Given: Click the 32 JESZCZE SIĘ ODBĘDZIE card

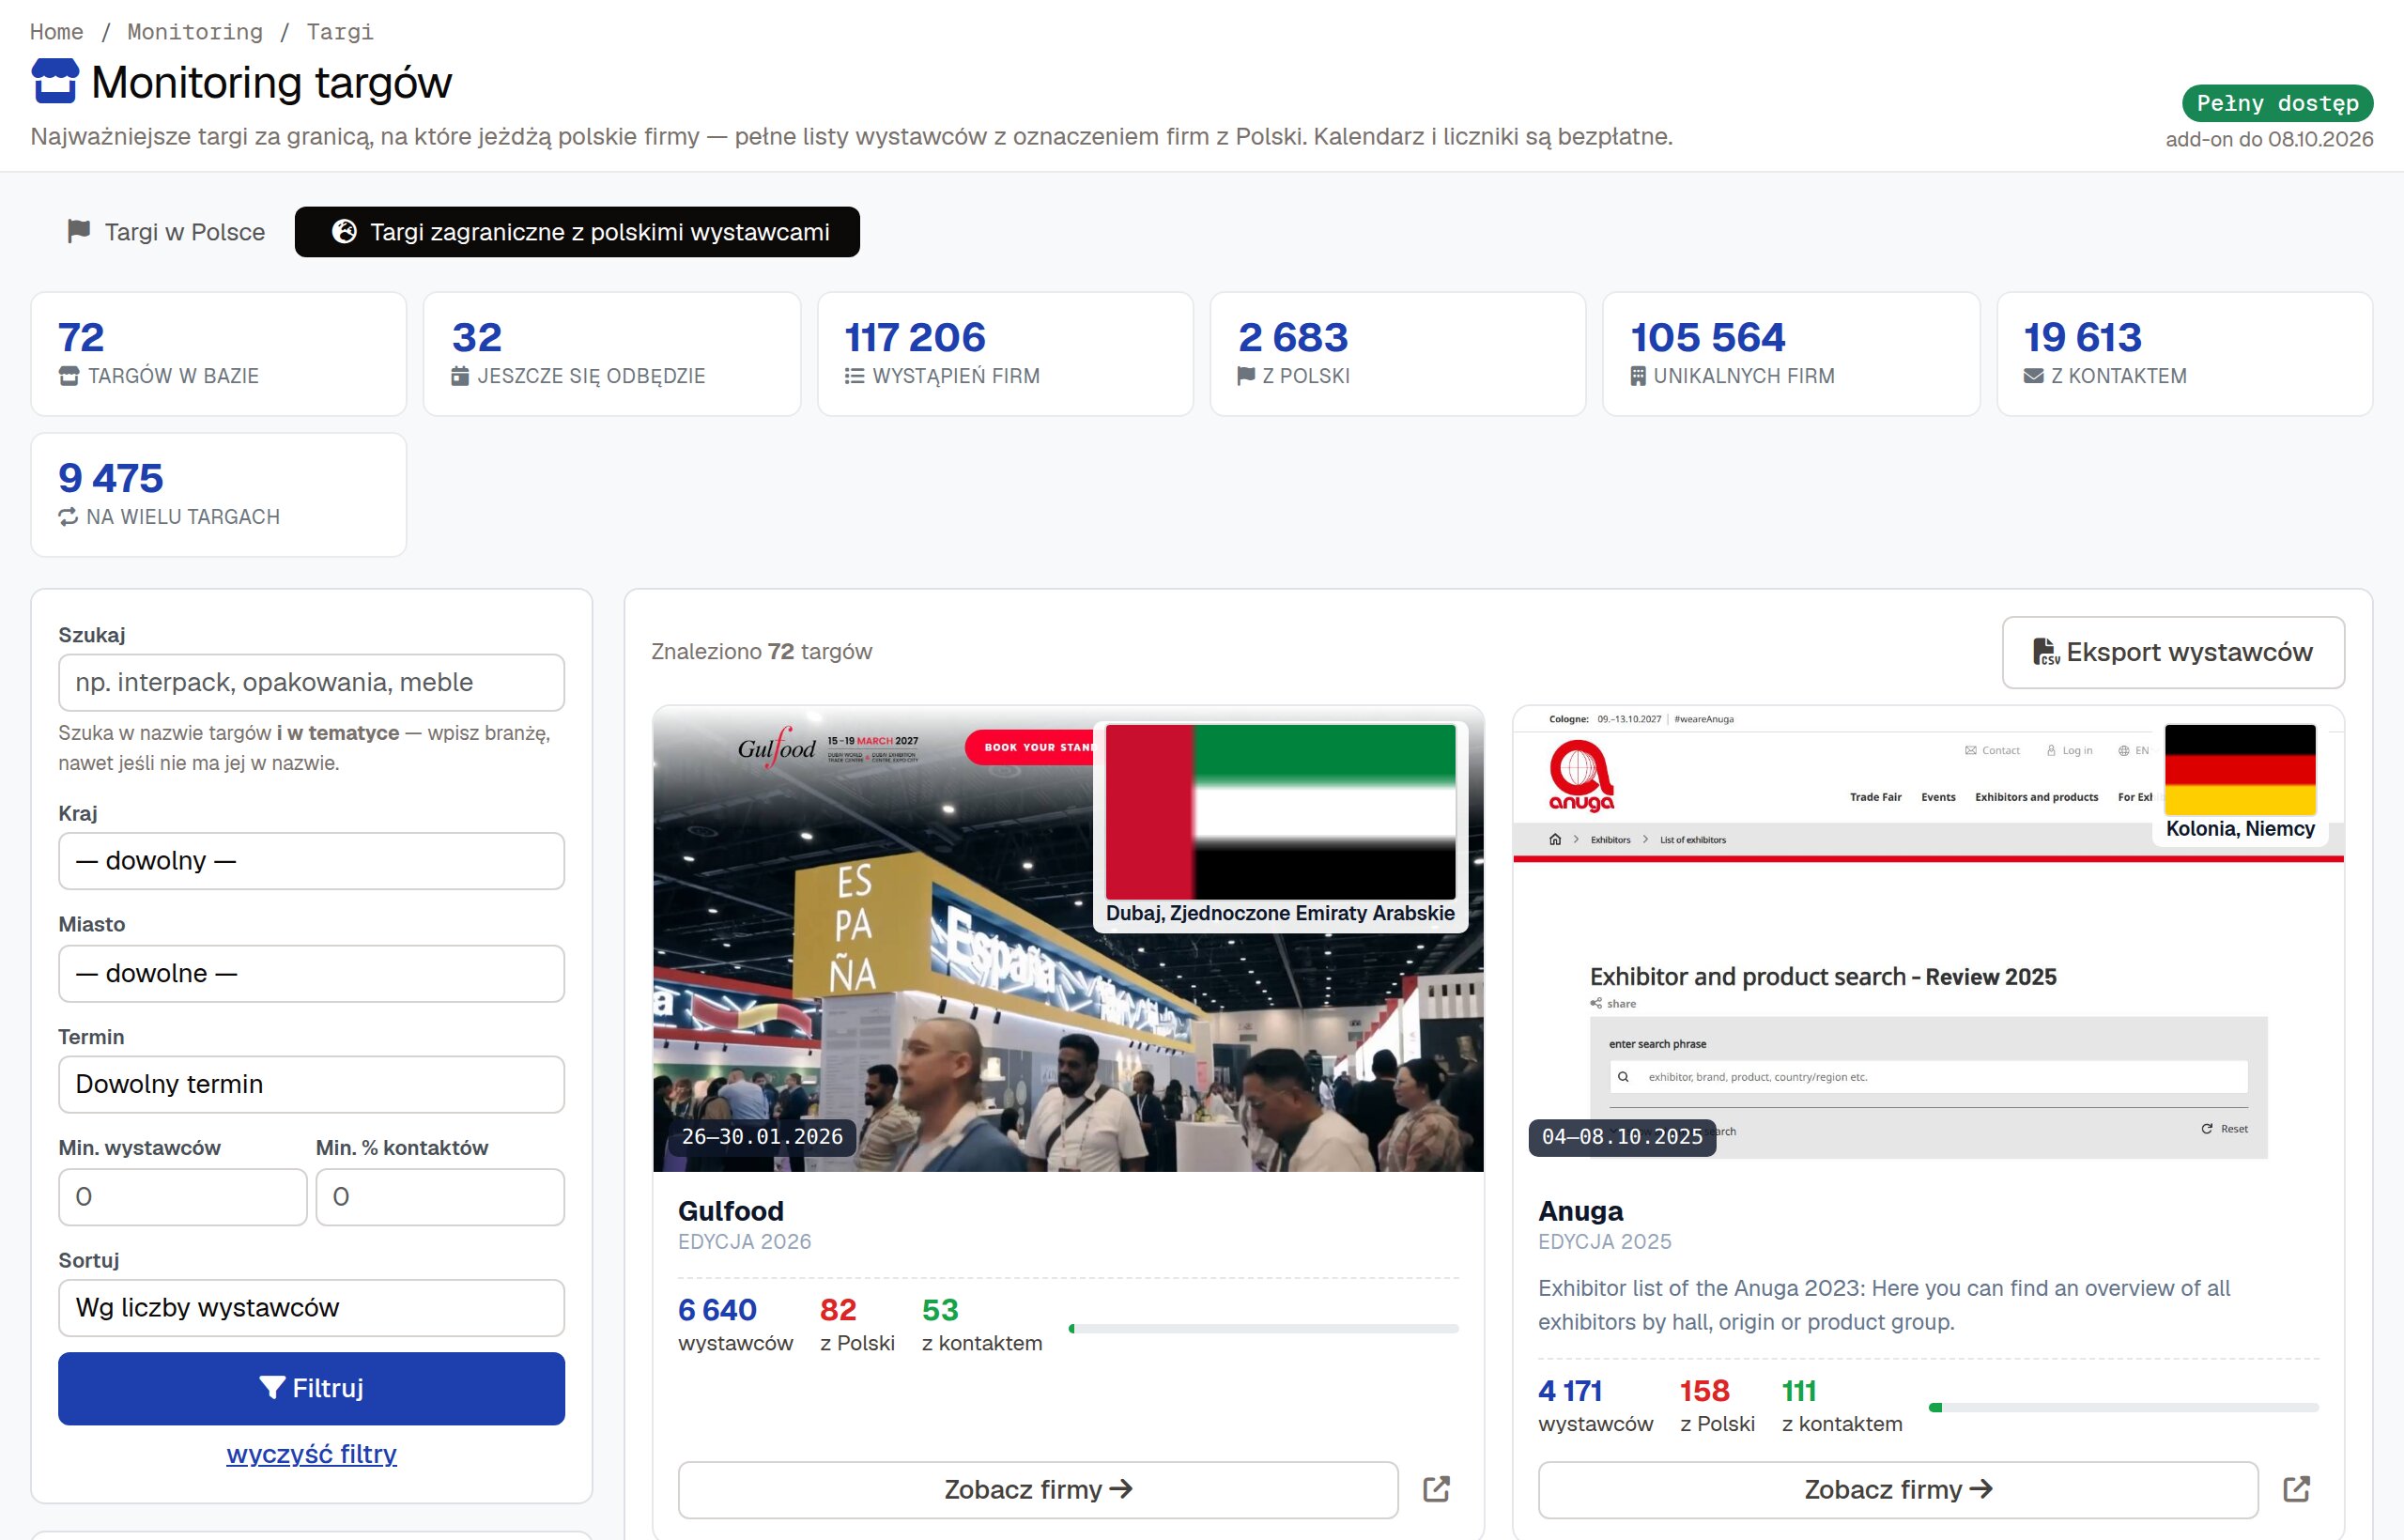Looking at the screenshot, I should point(612,354).
